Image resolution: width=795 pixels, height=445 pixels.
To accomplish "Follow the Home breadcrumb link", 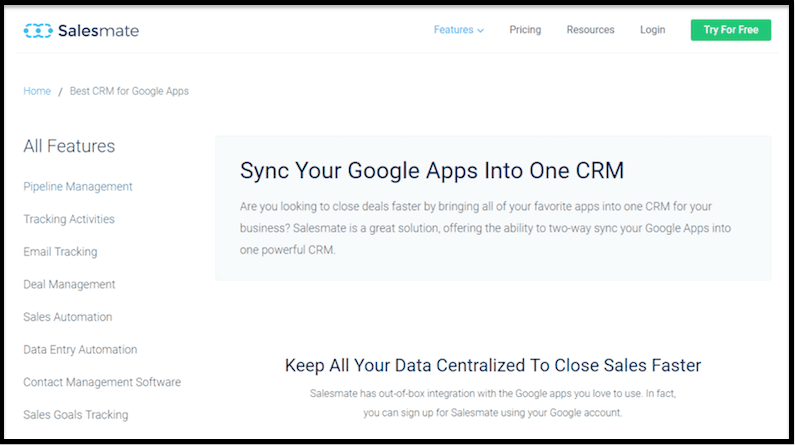I will [37, 91].
